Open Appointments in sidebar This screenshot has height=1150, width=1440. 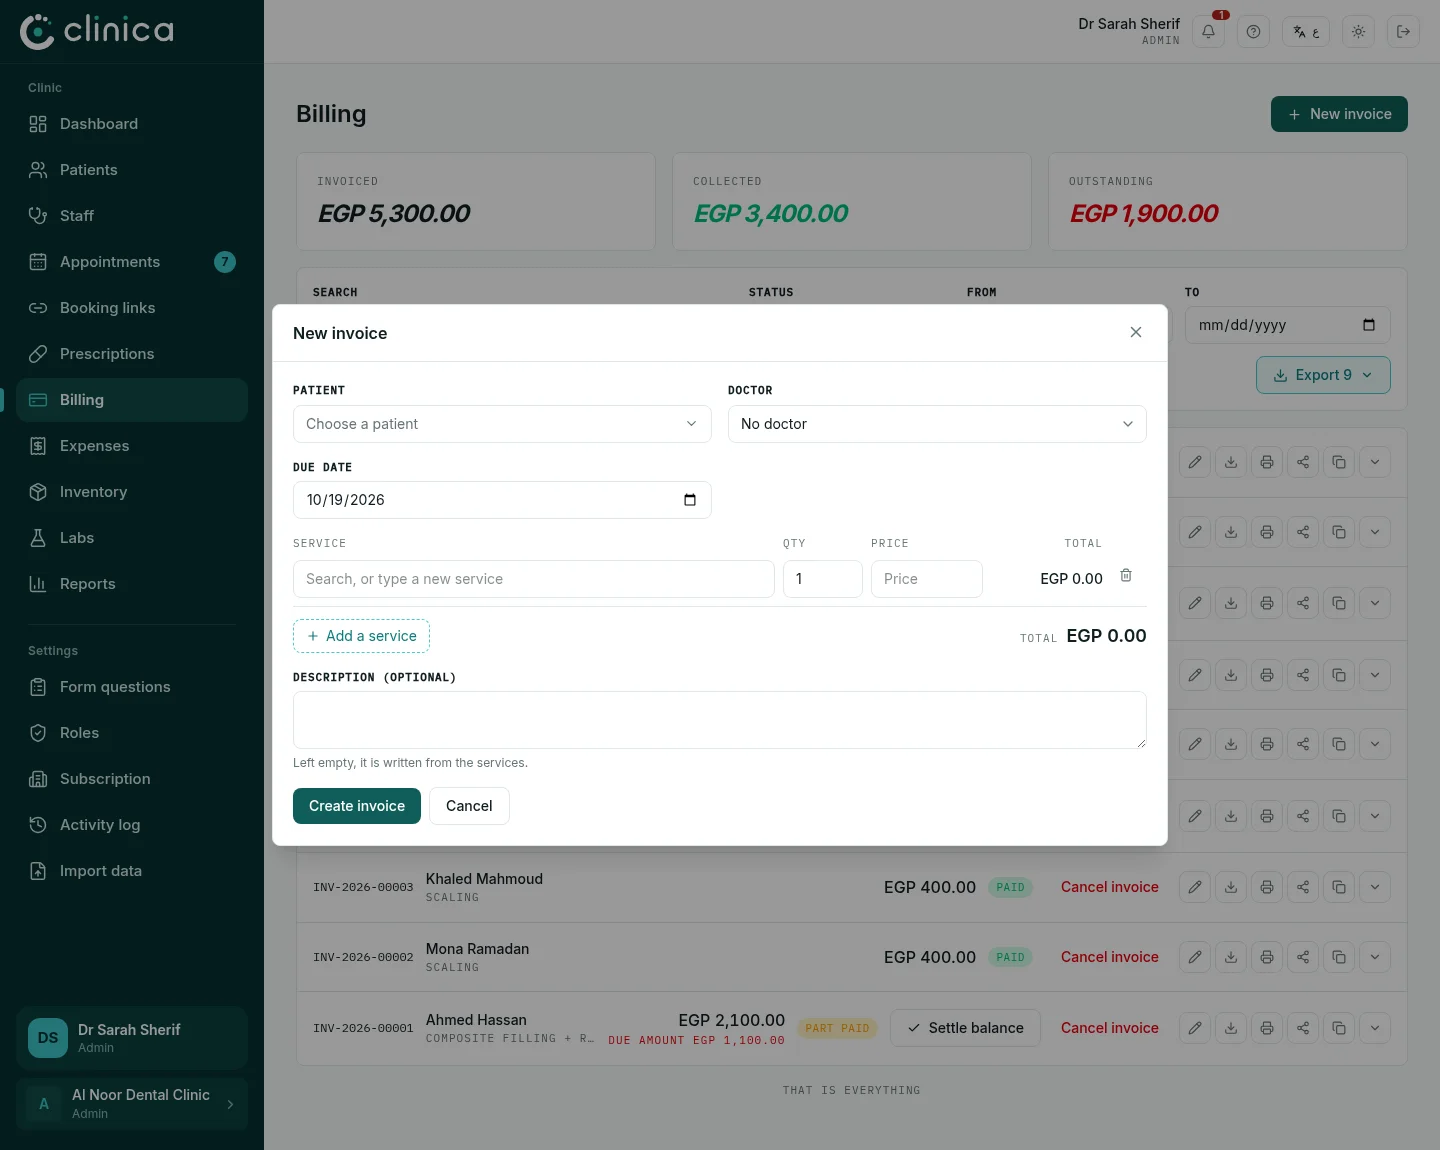(132, 262)
